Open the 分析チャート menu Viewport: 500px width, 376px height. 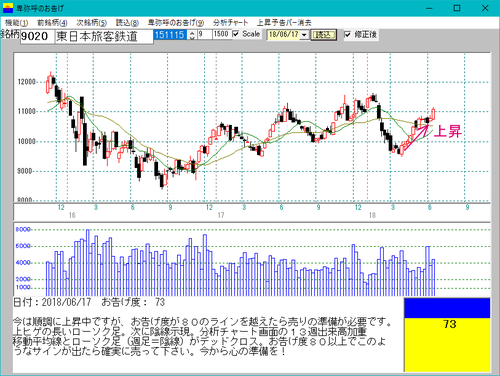(x=230, y=23)
